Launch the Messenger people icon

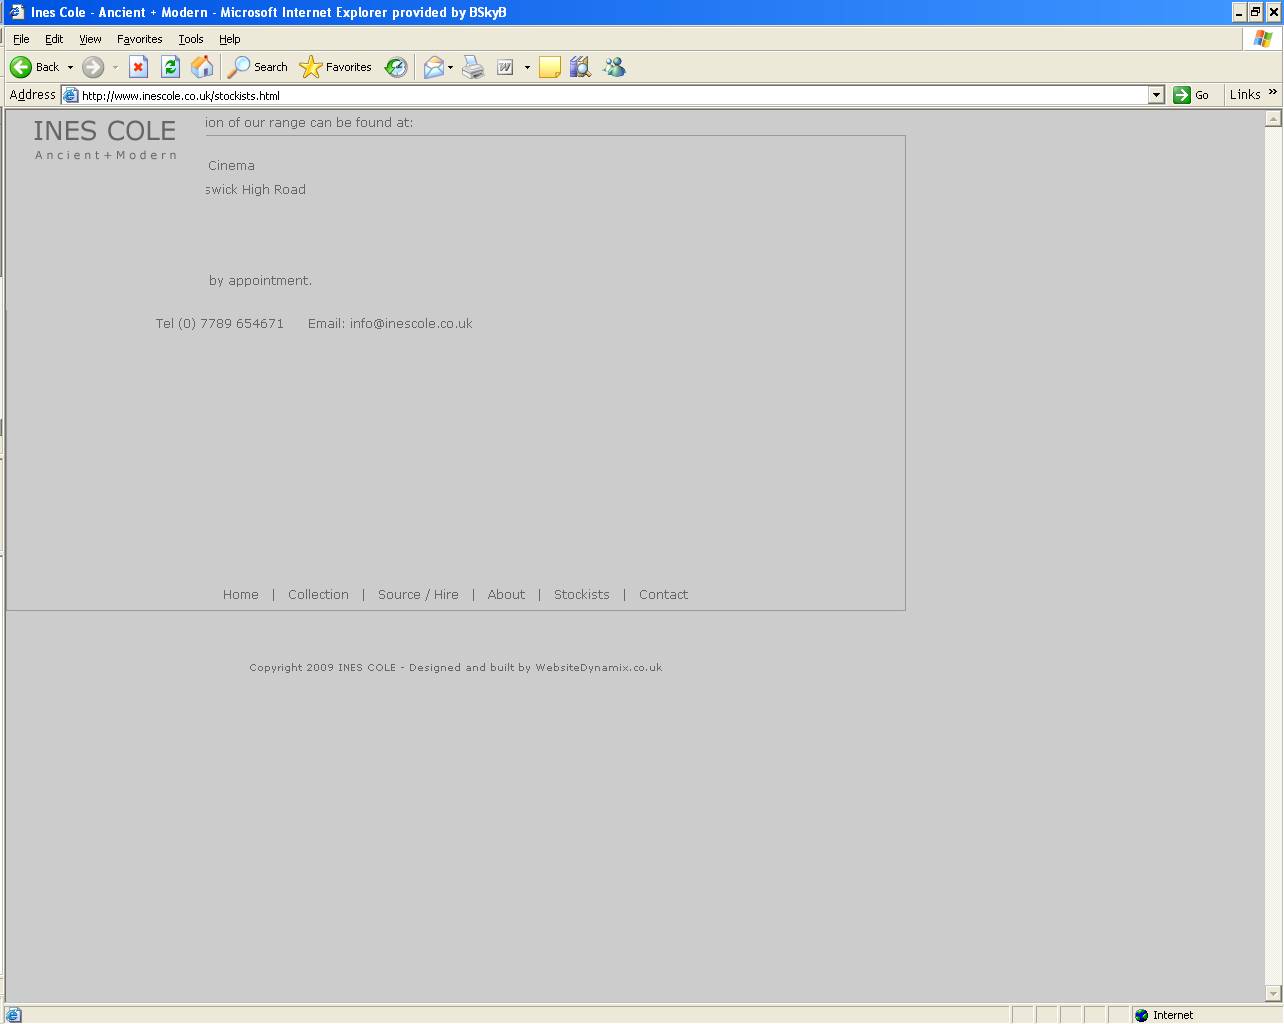tap(614, 67)
